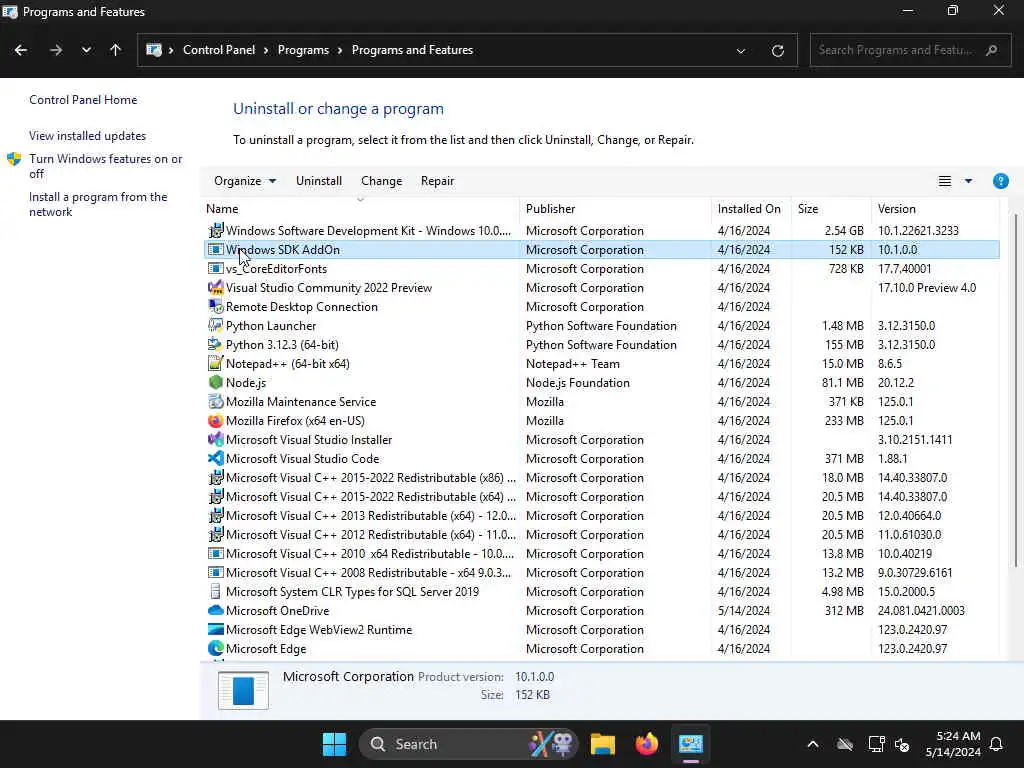Click the OneDrive tray cloud icon
1024x768 pixels.
[x=845, y=744]
